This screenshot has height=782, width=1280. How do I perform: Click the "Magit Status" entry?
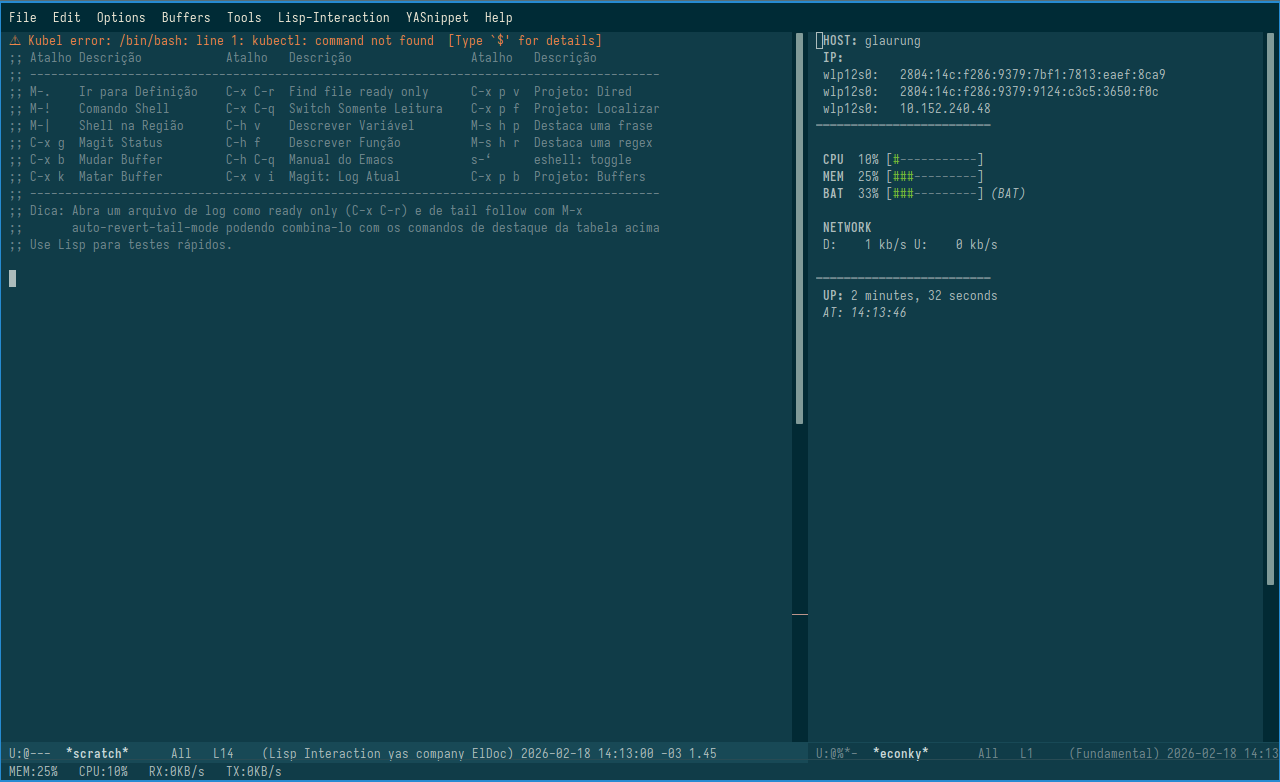(x=121, y=143)
